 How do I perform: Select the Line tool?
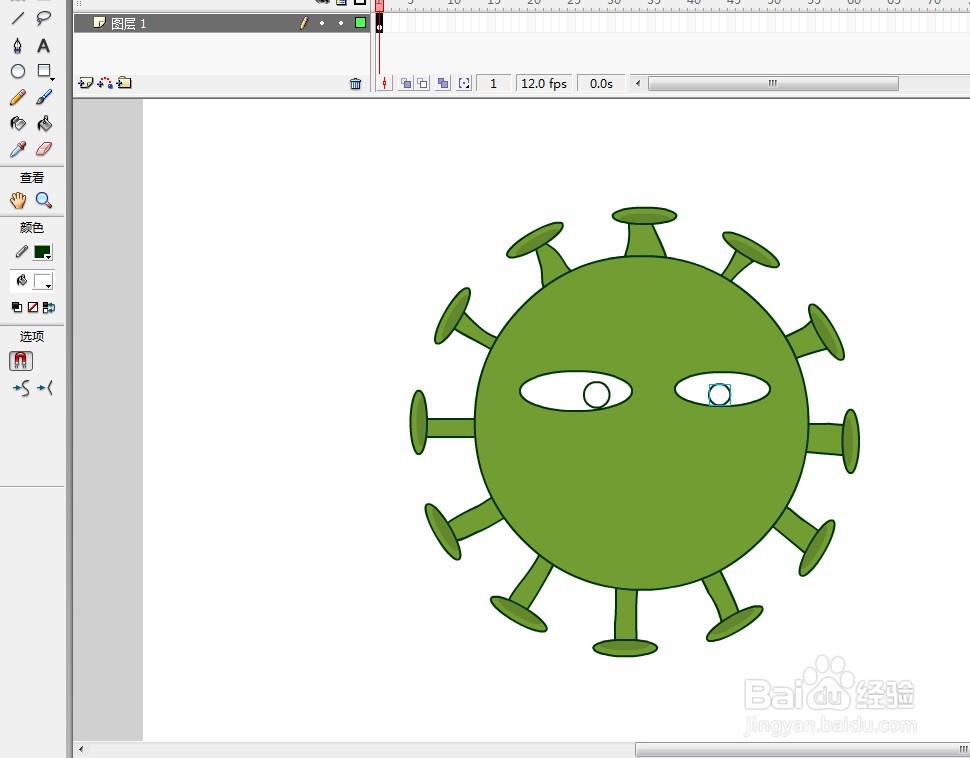(17, 18)
